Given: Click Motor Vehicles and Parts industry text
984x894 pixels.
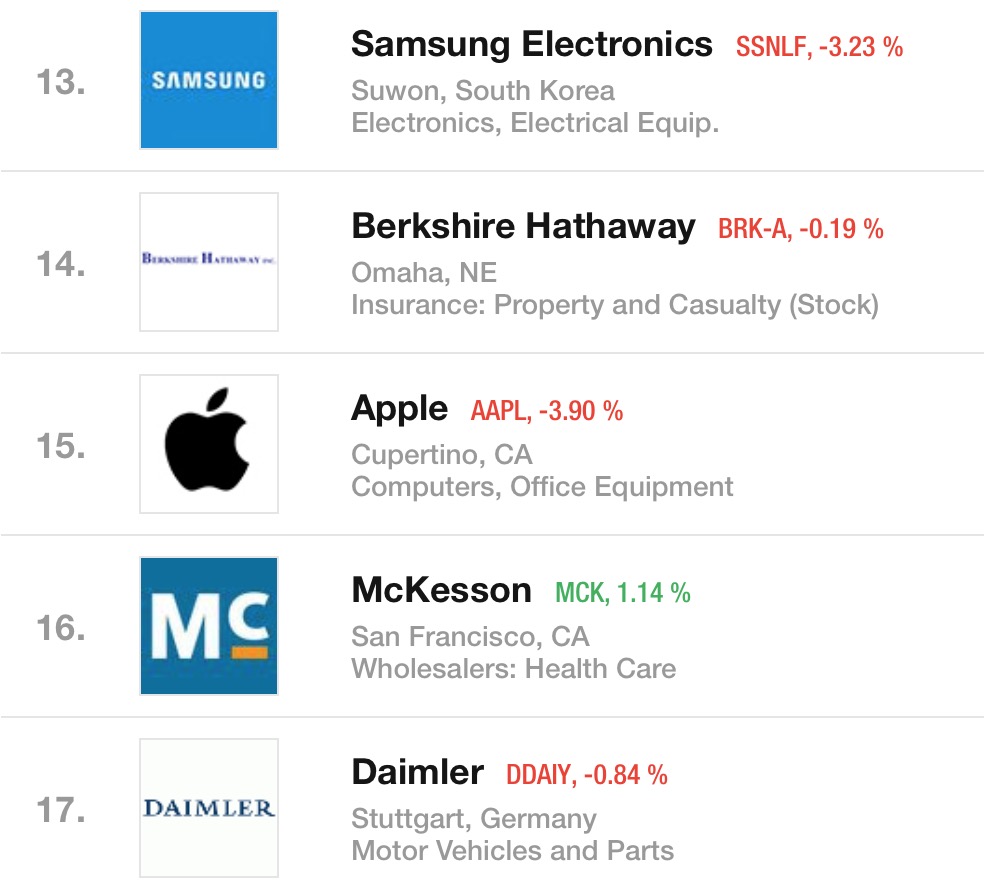Looking at the screenshot, I should (x=512, y=851).
